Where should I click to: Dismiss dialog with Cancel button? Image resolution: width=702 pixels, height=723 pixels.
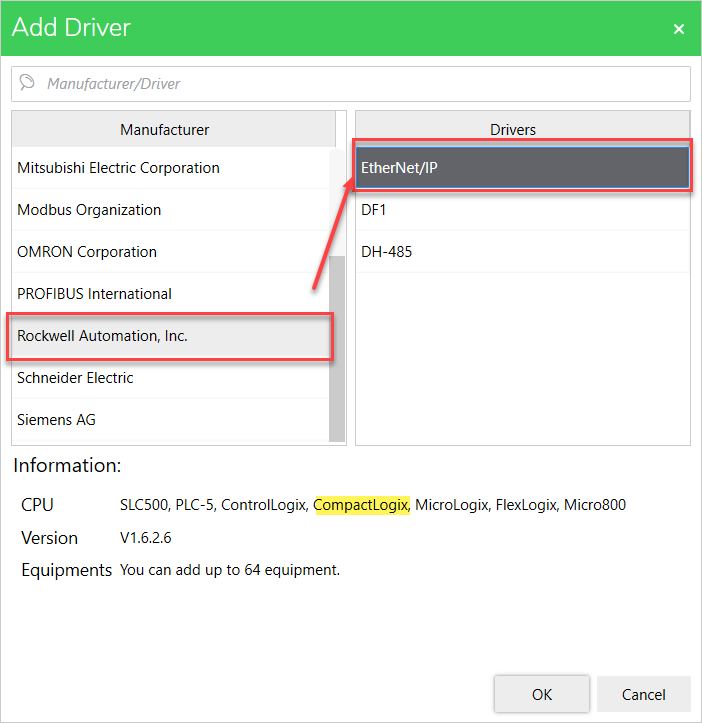643,694
